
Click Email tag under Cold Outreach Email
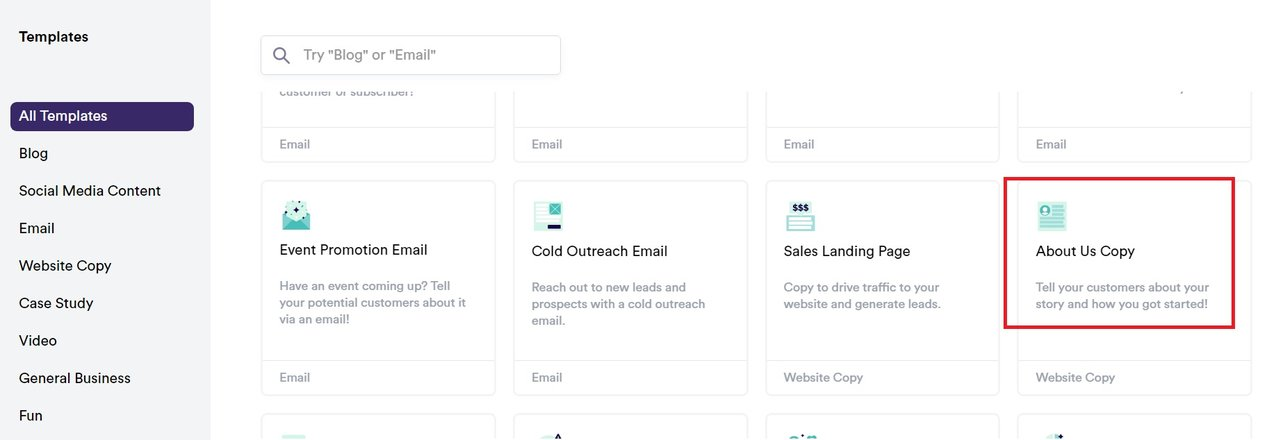[547, 377]
